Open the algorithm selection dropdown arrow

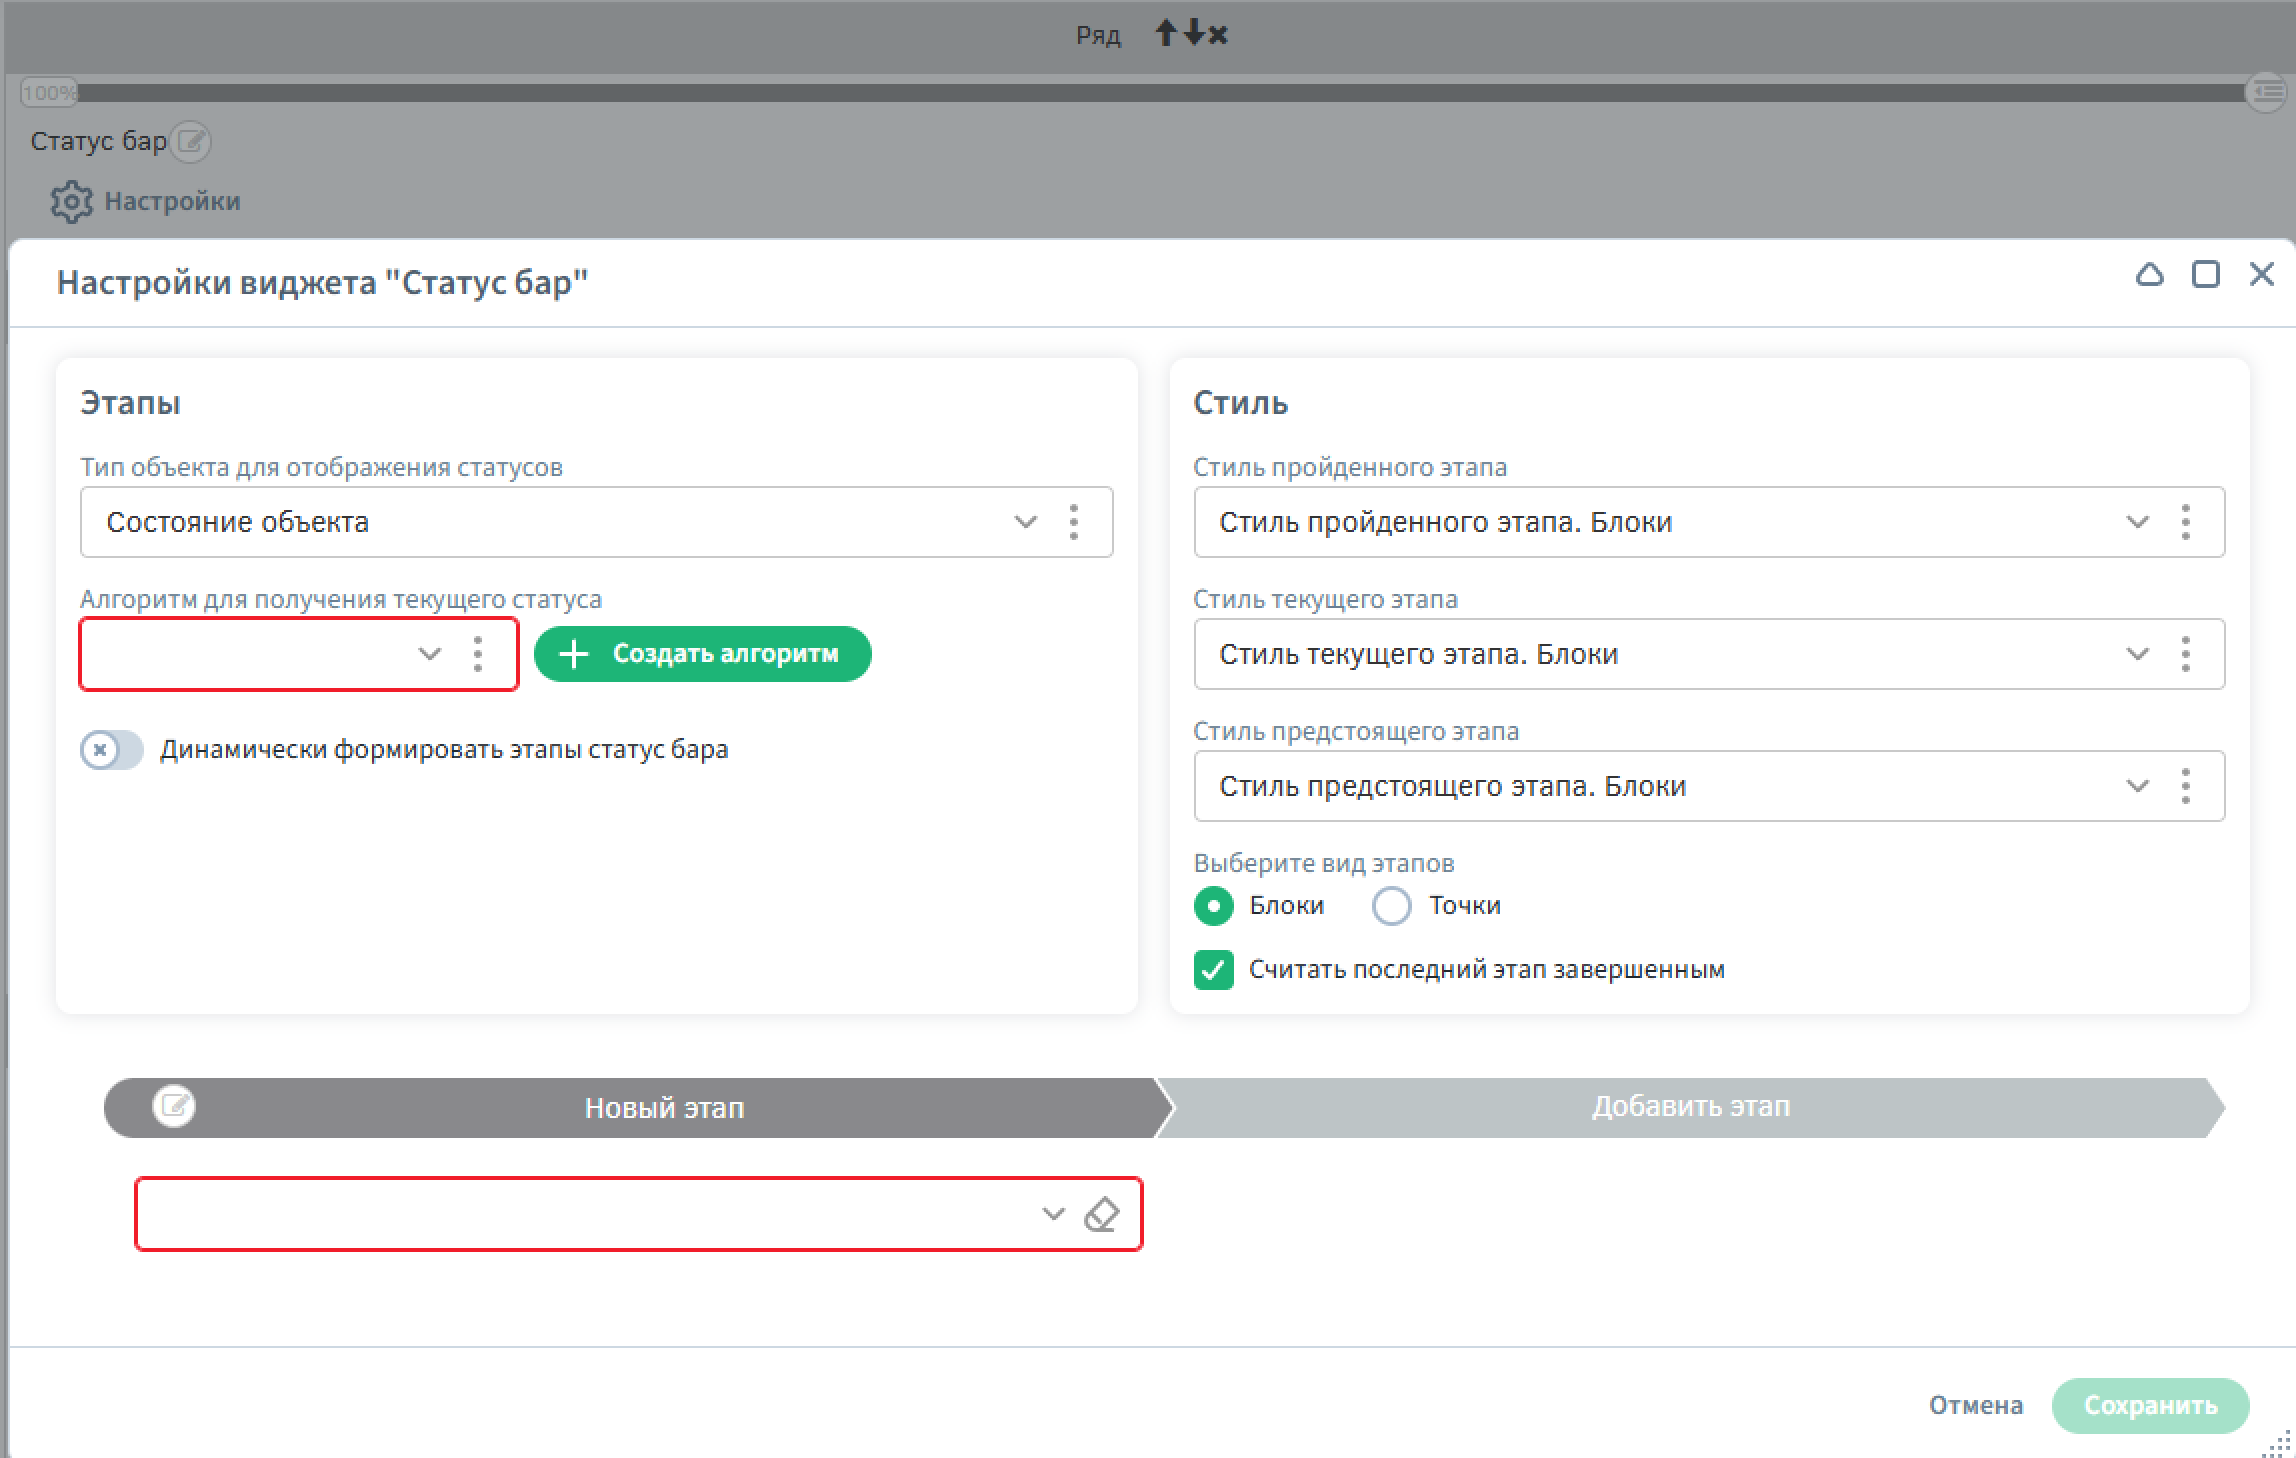coord(429,654)
